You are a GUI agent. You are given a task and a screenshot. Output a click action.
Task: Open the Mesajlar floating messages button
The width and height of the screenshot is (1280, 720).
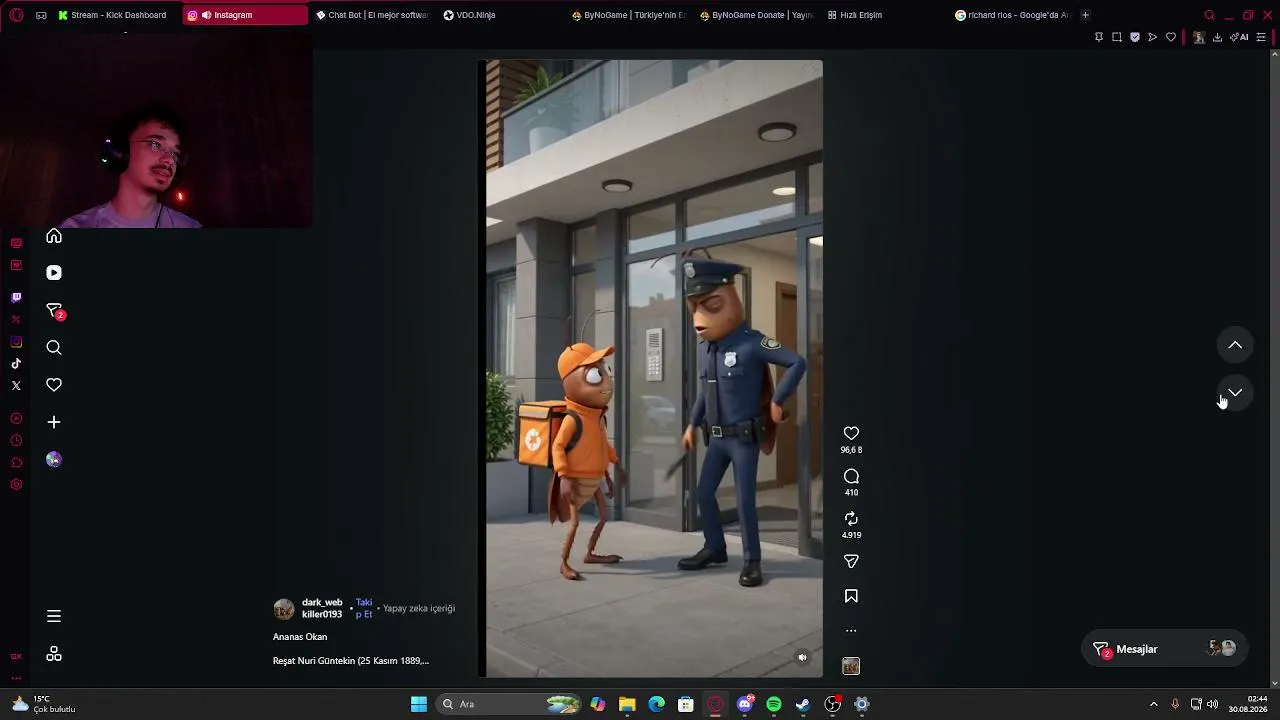[x=1165, y=649]
